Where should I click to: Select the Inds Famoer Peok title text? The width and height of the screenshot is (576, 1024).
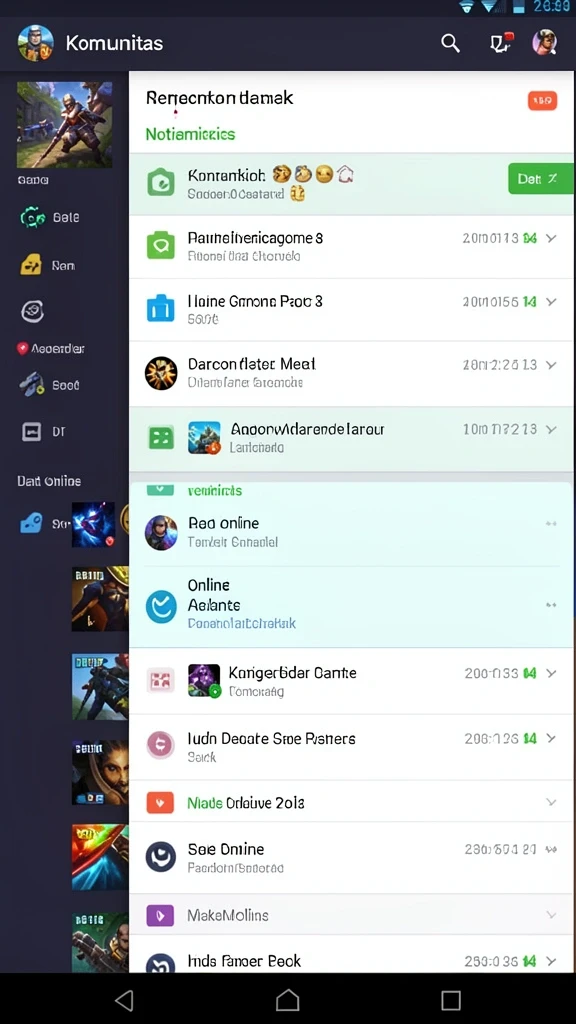click(x=244, y=961)
